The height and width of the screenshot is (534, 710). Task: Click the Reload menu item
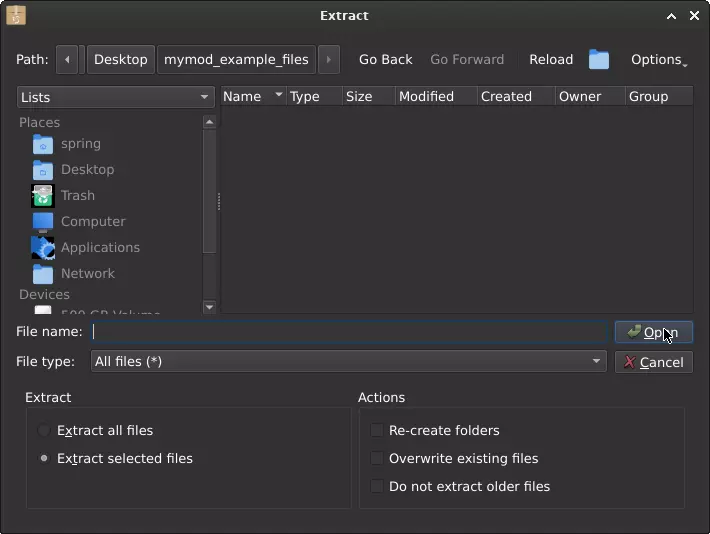[x=551, y=60]
